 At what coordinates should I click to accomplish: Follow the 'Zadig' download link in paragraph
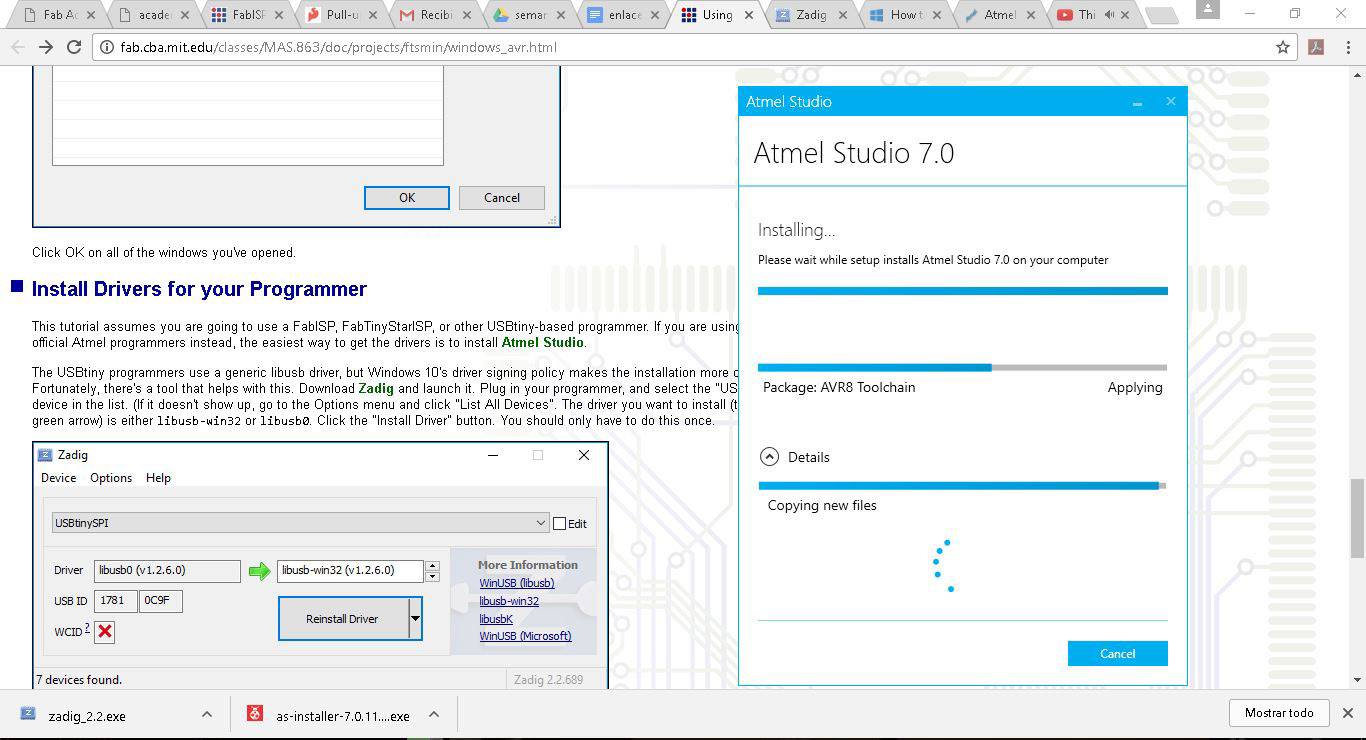376,388
